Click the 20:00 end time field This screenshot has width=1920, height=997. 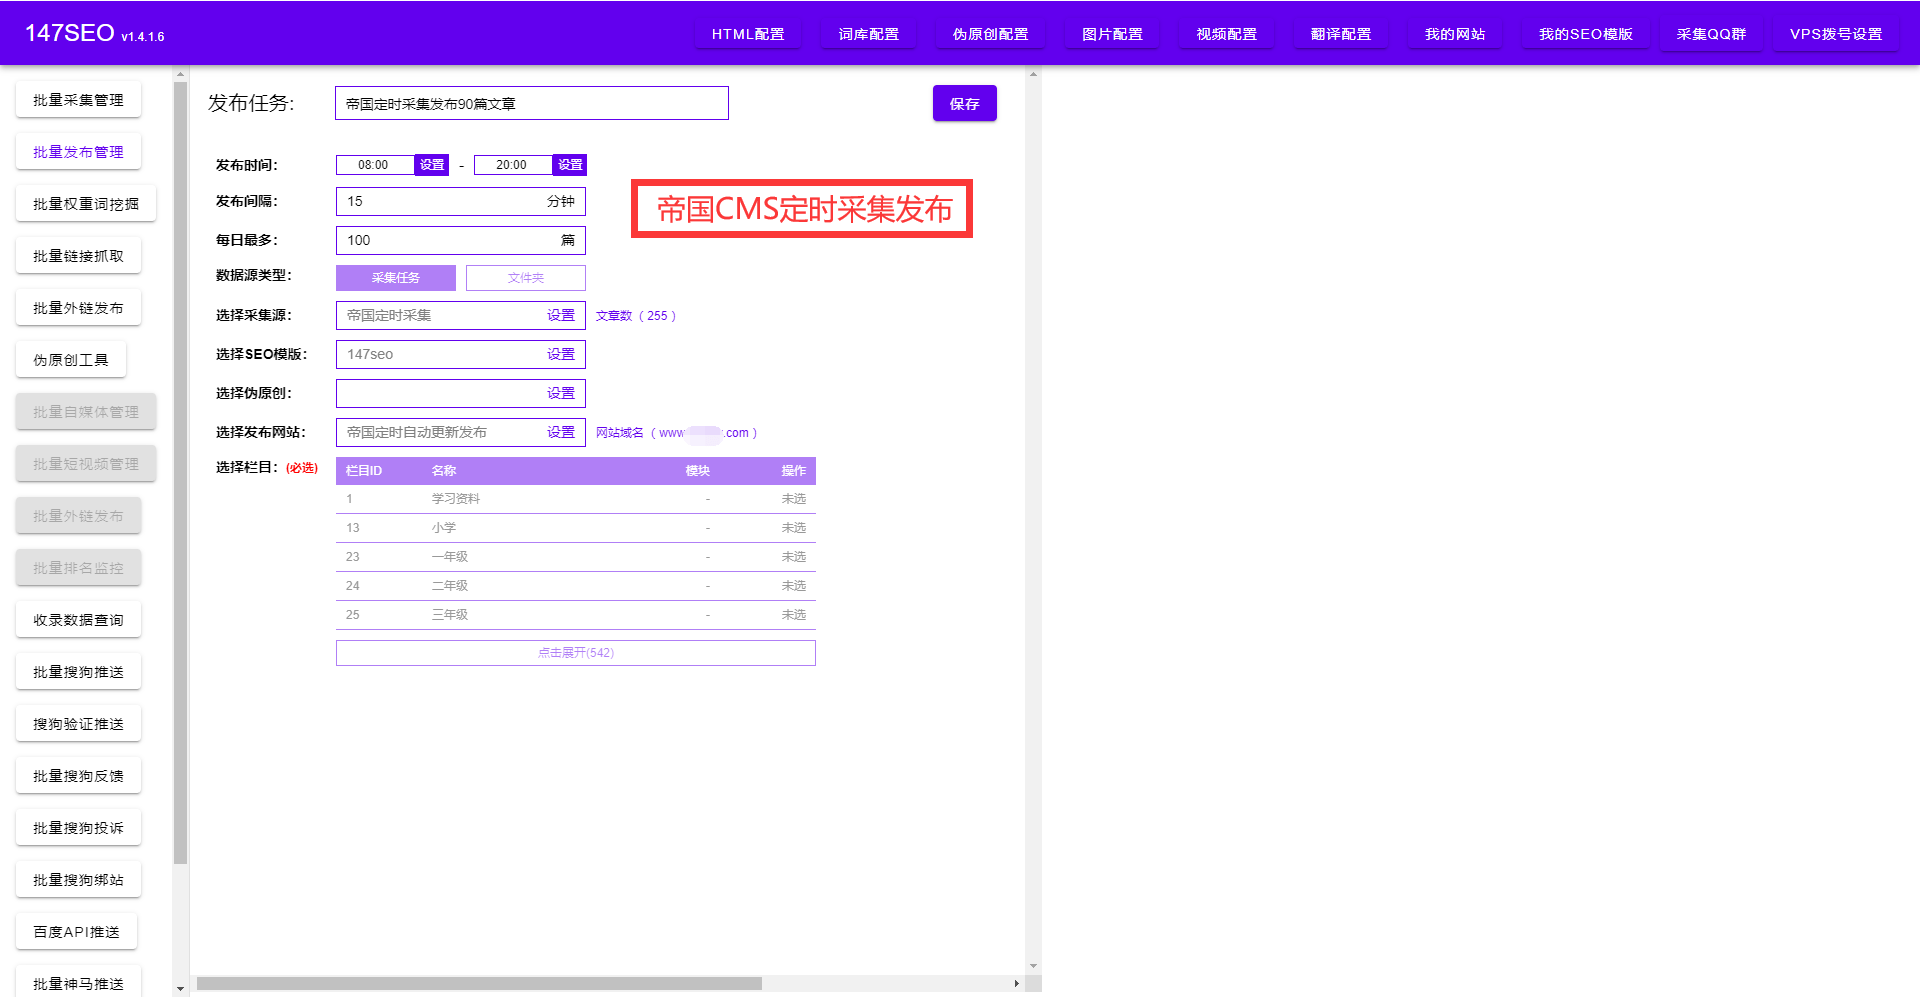(x=513, y=165)
